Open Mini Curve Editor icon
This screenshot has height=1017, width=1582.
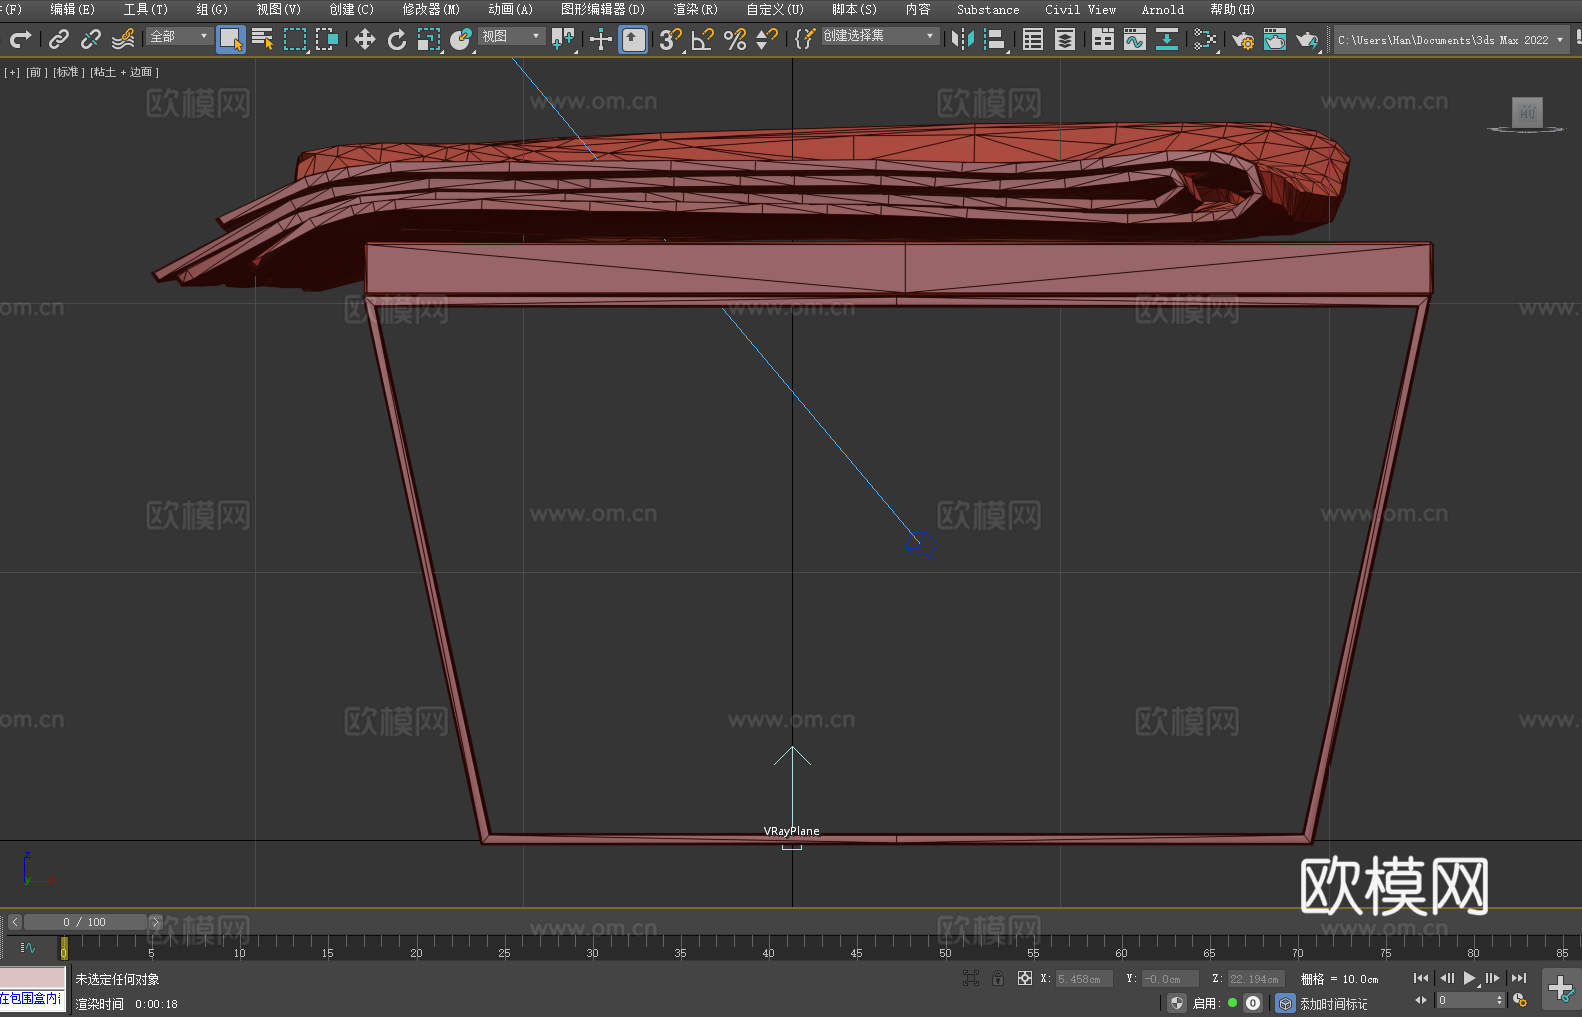(x=28, y=947)
